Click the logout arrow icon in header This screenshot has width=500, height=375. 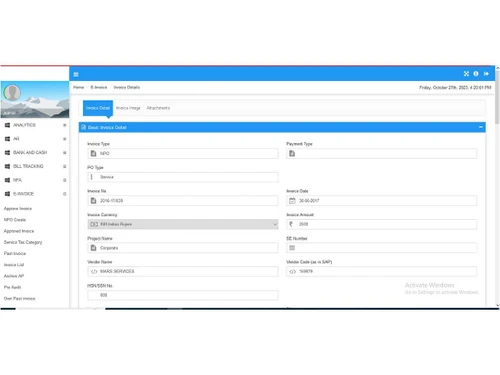(x=486, y=74)
